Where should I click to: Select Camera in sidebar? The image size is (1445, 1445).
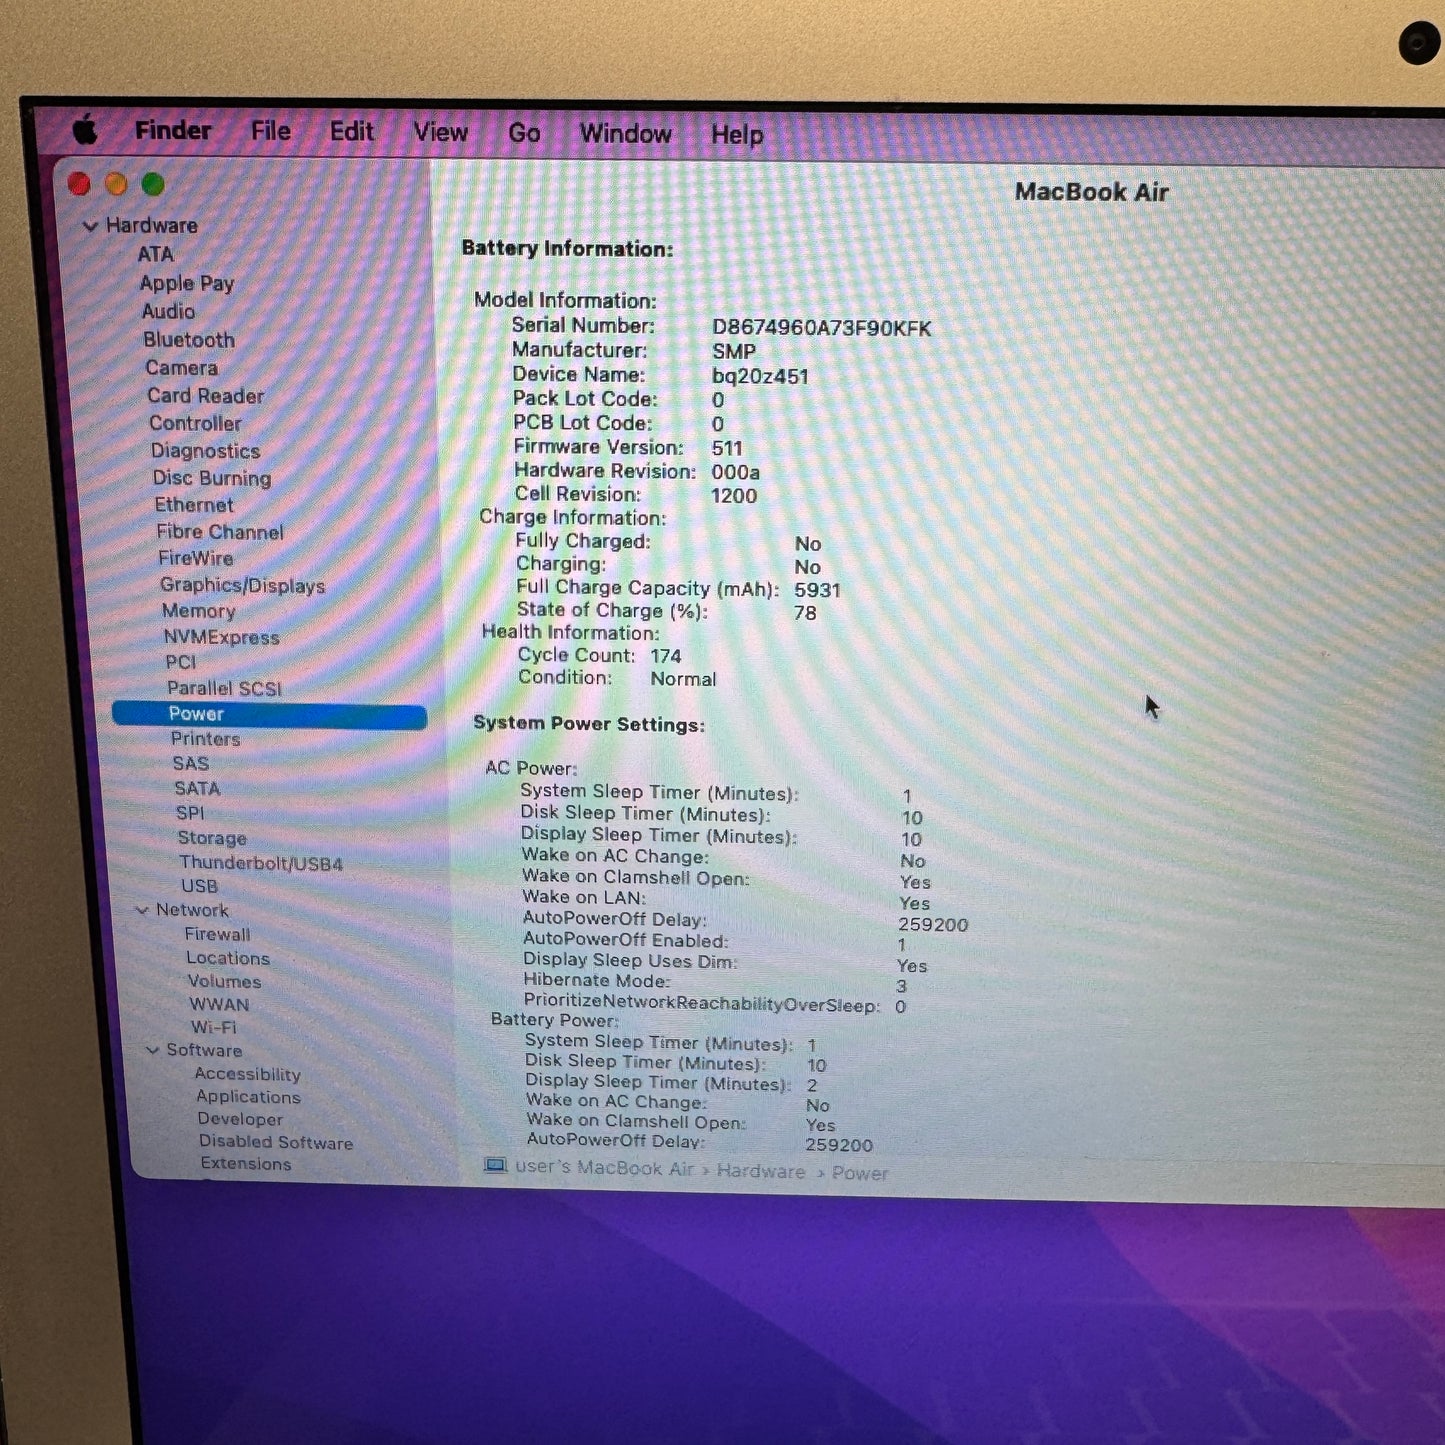point(181,368)
